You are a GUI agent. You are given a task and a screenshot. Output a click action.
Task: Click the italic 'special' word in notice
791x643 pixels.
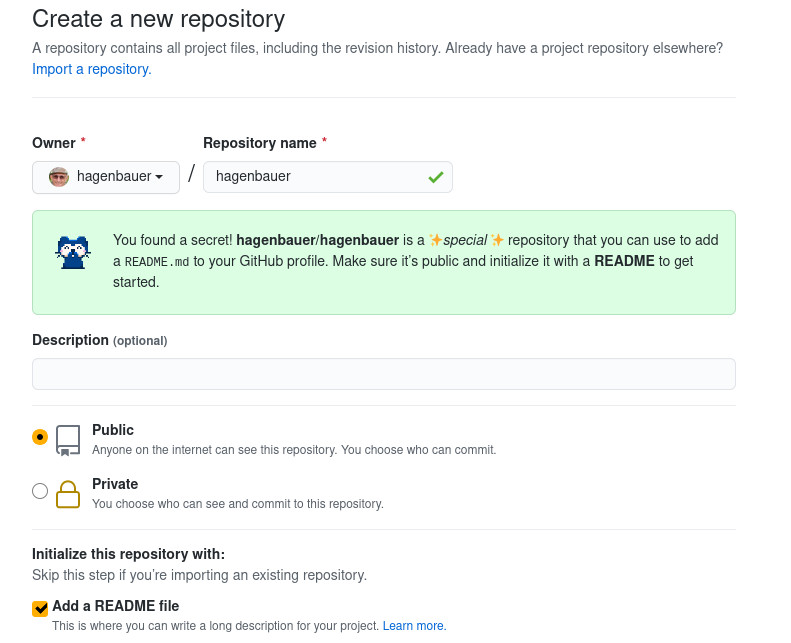(x=465, y=240)
